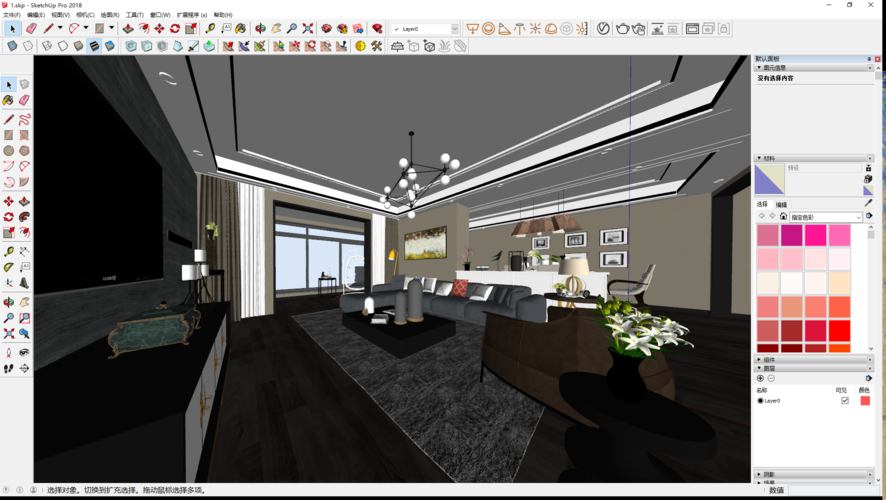Pick the bright red color swatch
The height and width of the screenshot is (500, 886).
pos(839,331)
